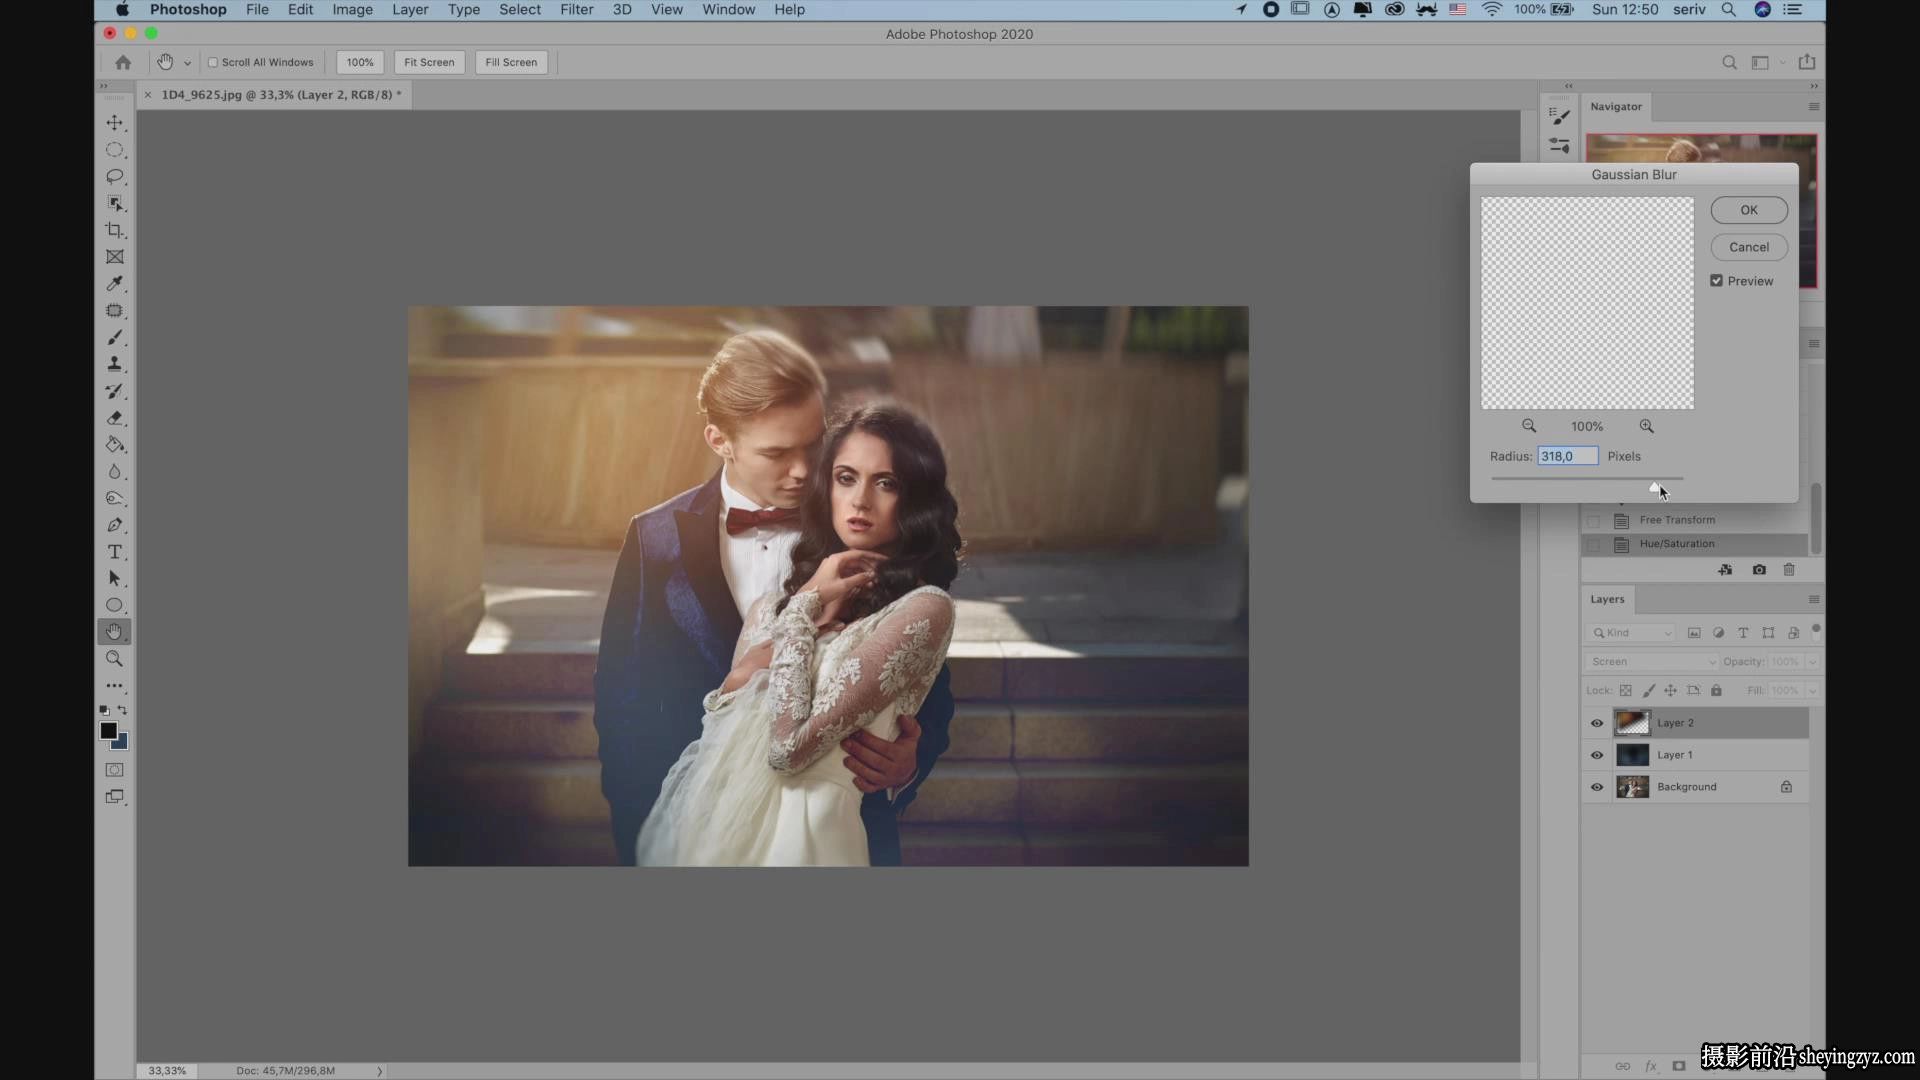Screen dimensions: 1920x1080
Task: Open the Image menu
Action: coord(352,9)
